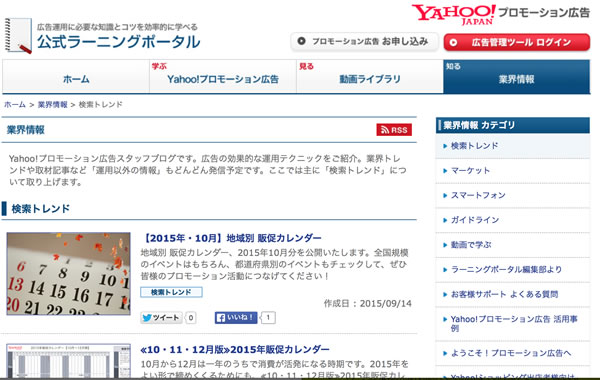The height and width of the screenshot is (380, 600).
Task: Open article «10・11・12月版»2015年販促カレンダー
Action: click(235, 349)
